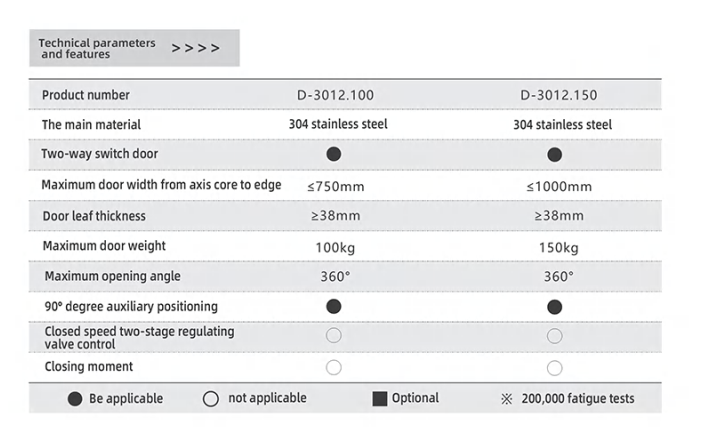Click the filled circle beside Be applicable legend
Viewport: 723px width, 439px height.
[x=74, y=398]
